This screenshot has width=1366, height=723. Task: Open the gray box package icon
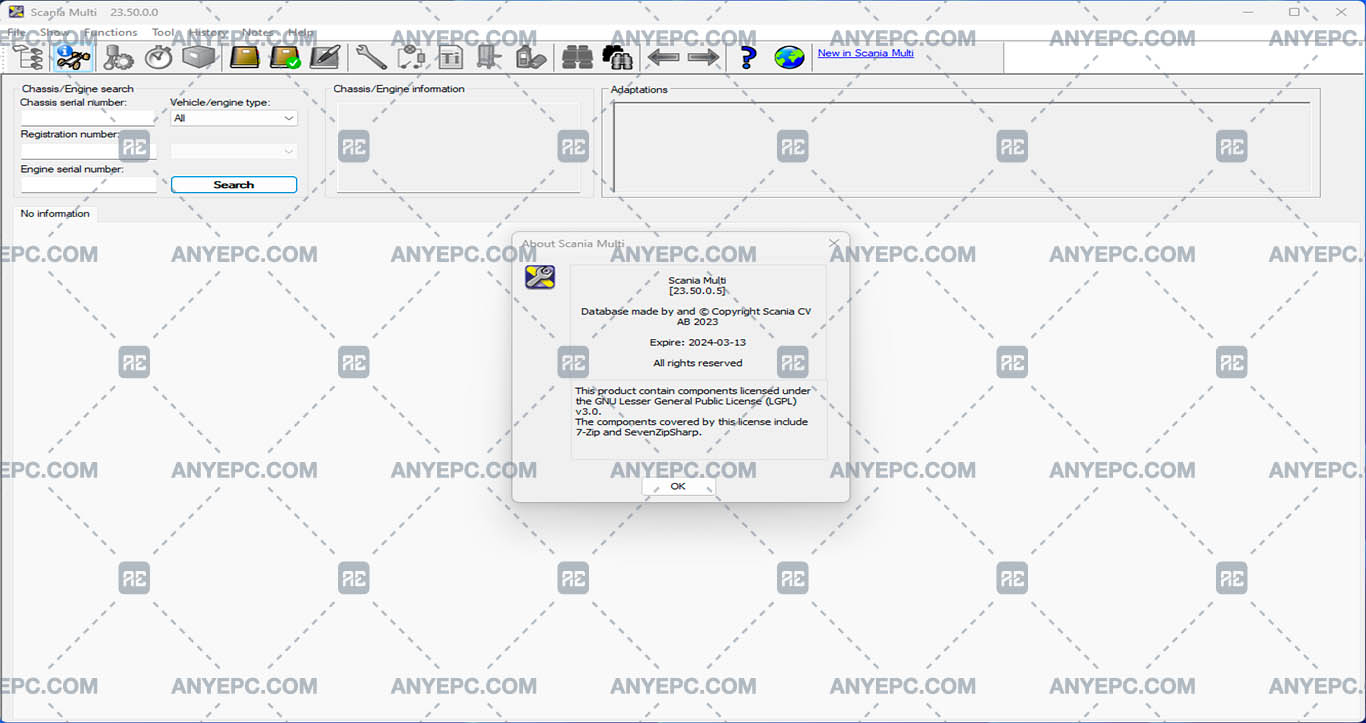click(199, 57)
